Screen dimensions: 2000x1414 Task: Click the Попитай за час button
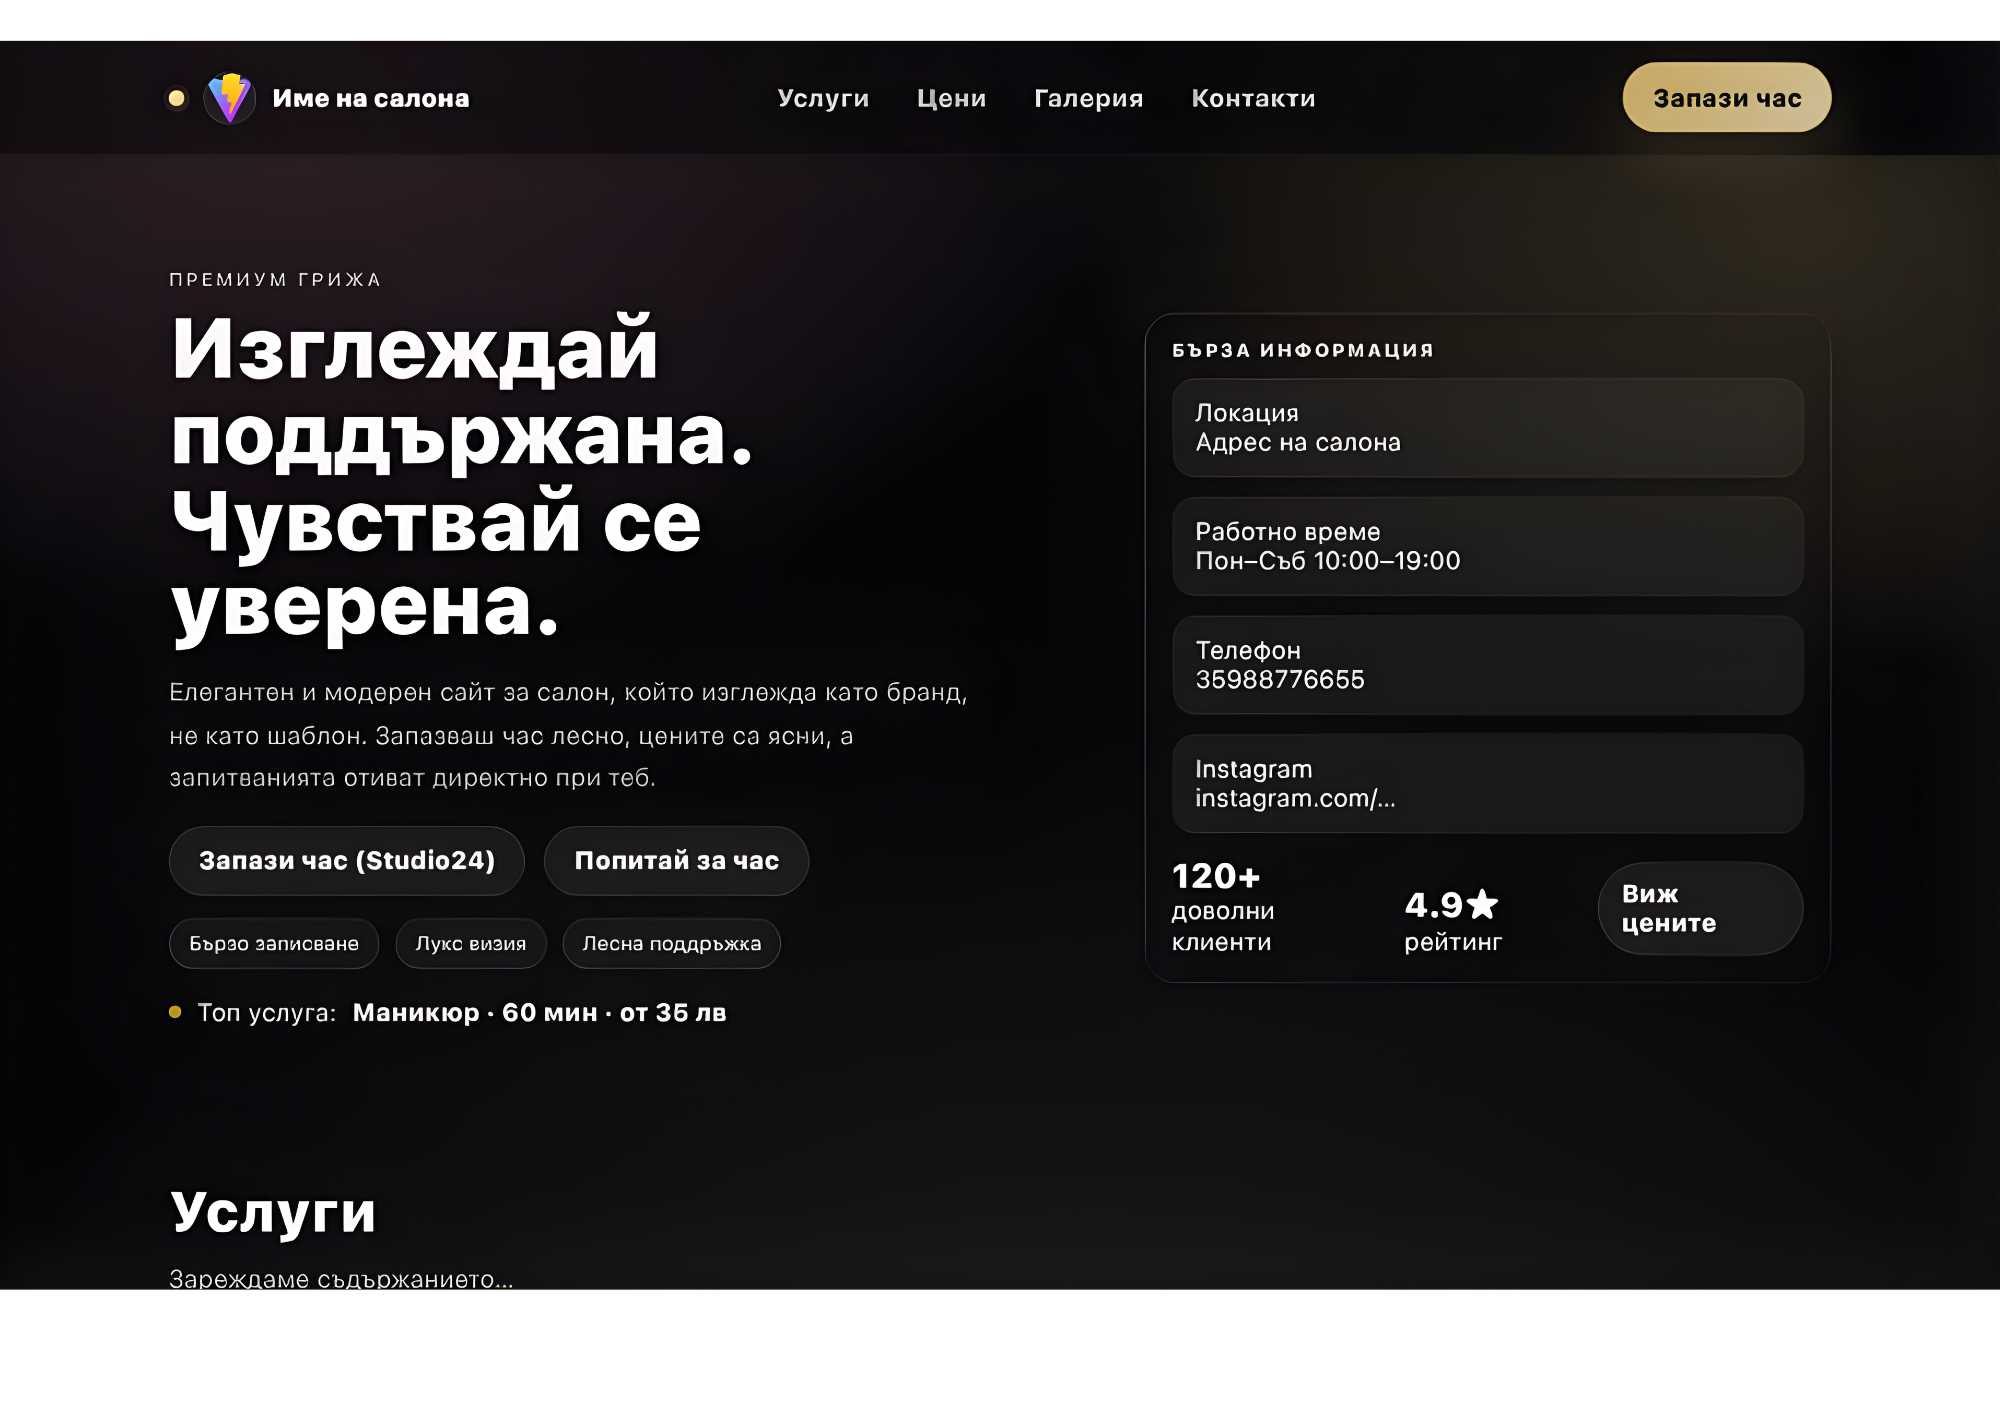[x=676, y=861]
